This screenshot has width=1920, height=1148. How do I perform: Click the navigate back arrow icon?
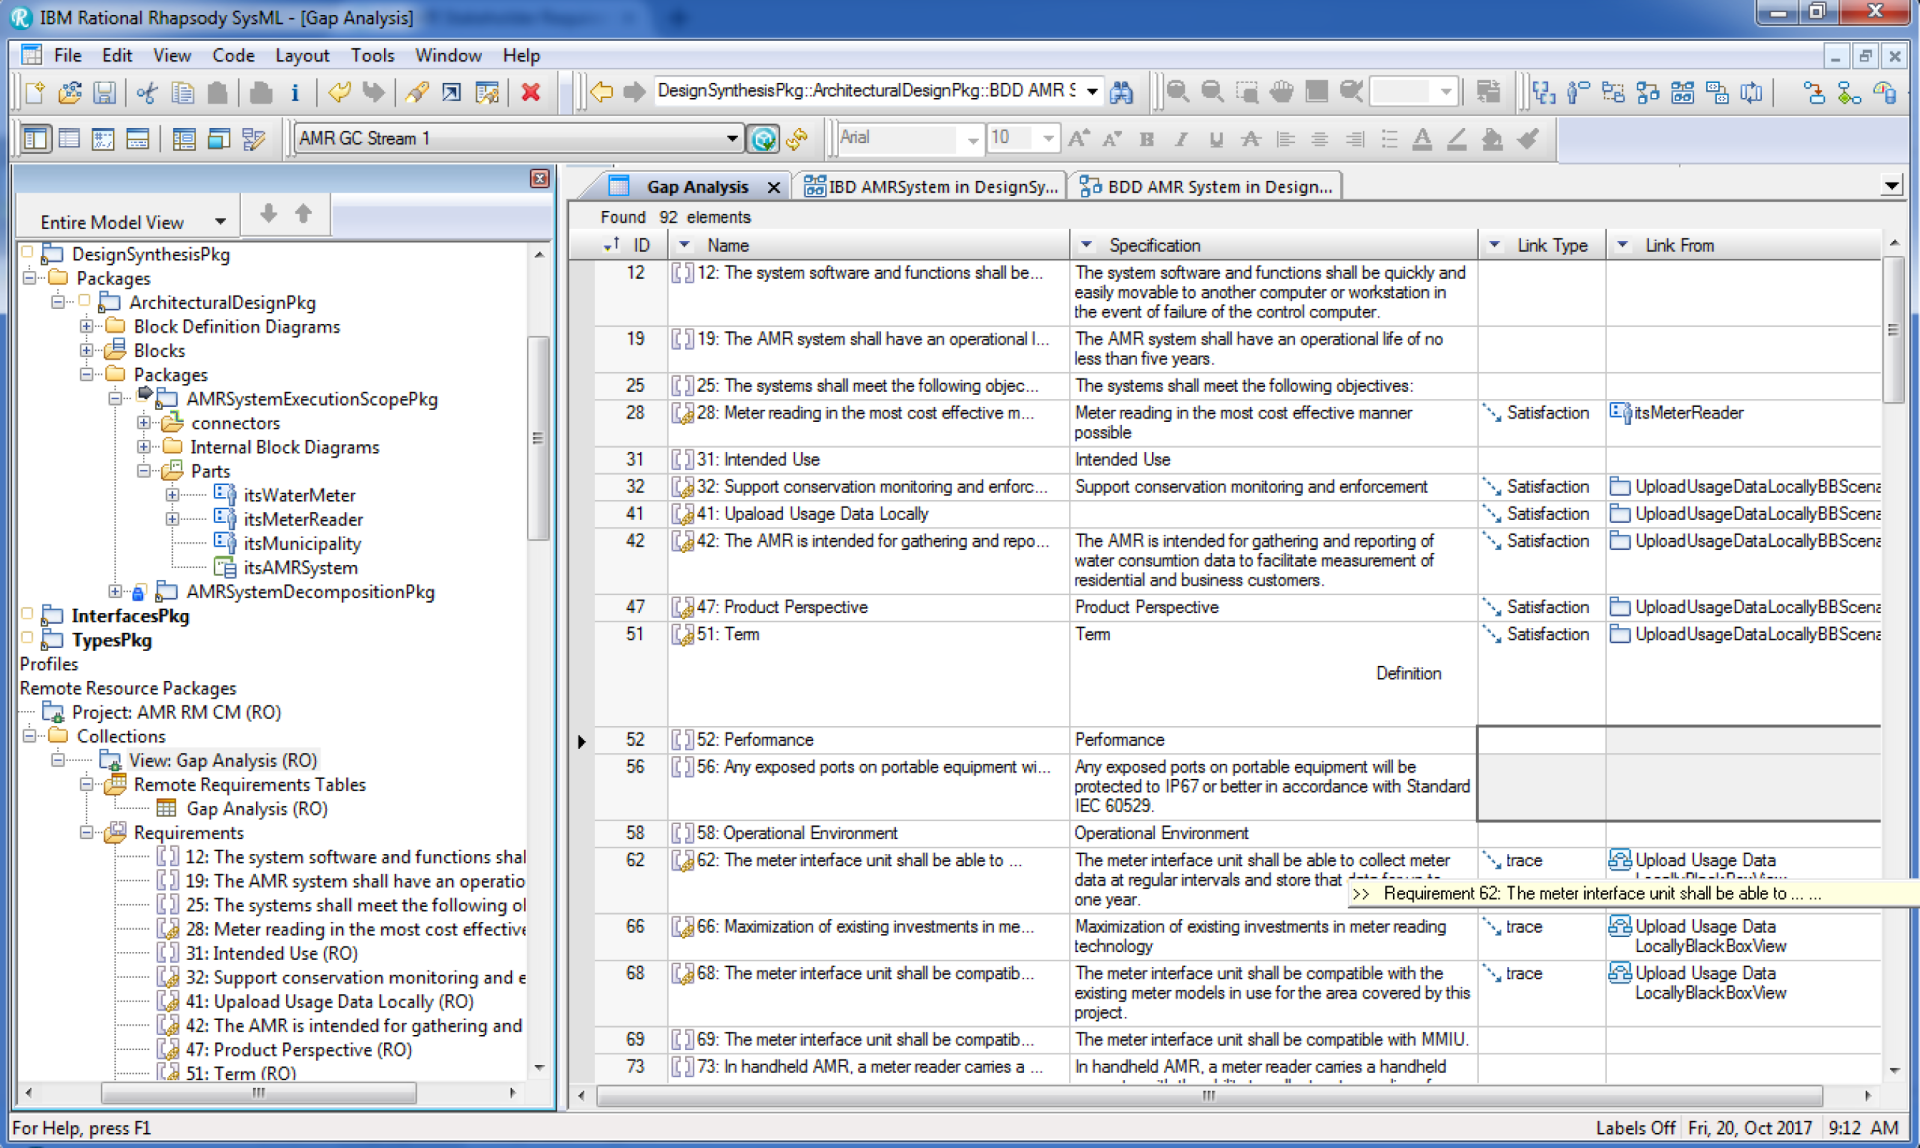(x=601, y=93)
